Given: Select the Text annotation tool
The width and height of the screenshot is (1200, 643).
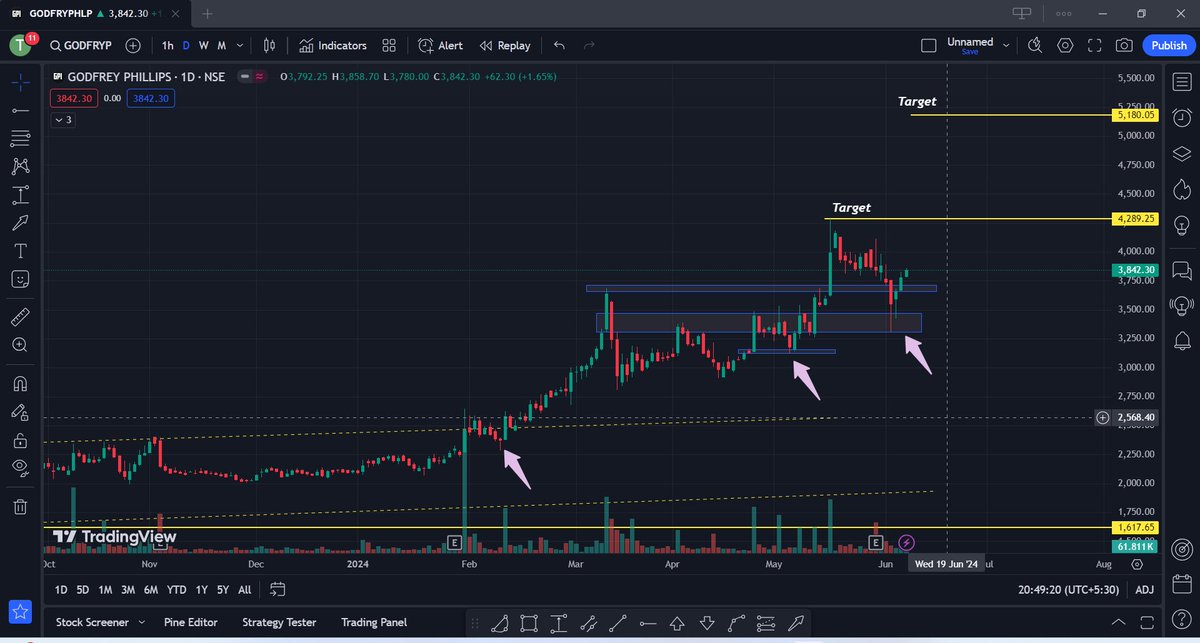Looking at the screenshot, I should pyautogui.click(x=20, y=250).
